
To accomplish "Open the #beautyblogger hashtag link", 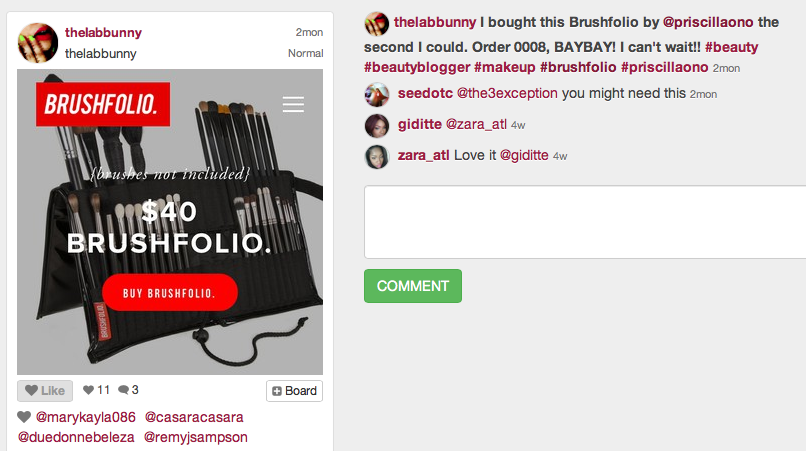I will (x=417, y=67).
